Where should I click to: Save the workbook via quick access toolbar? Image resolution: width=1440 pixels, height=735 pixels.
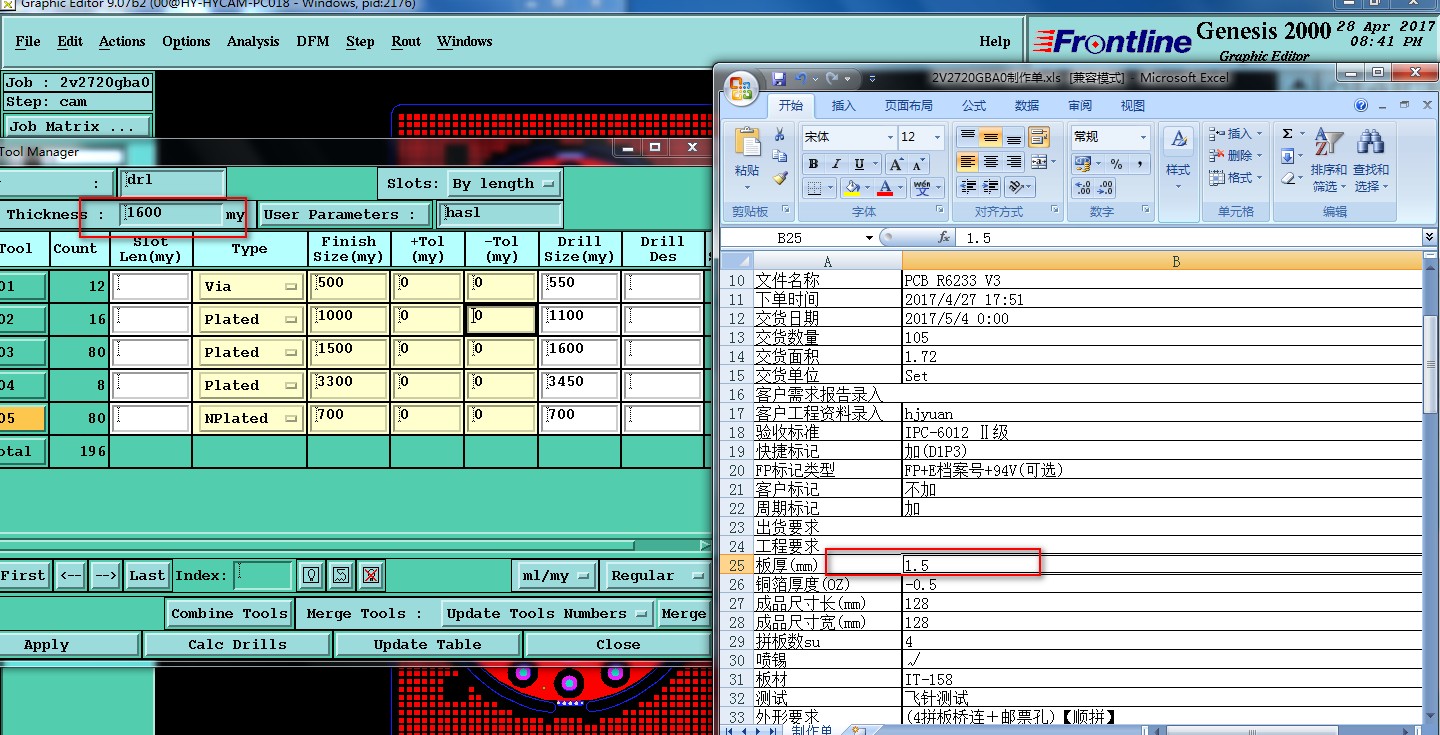(778, 78)
